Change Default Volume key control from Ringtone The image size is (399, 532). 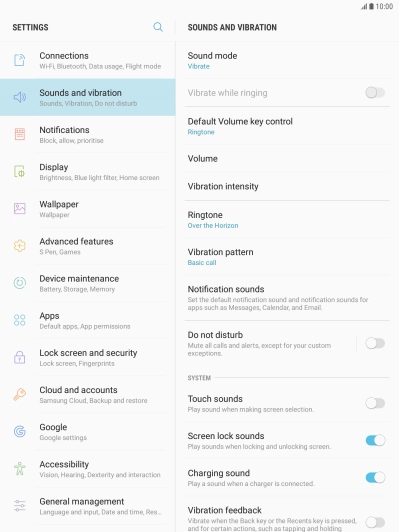pos(287,126)
